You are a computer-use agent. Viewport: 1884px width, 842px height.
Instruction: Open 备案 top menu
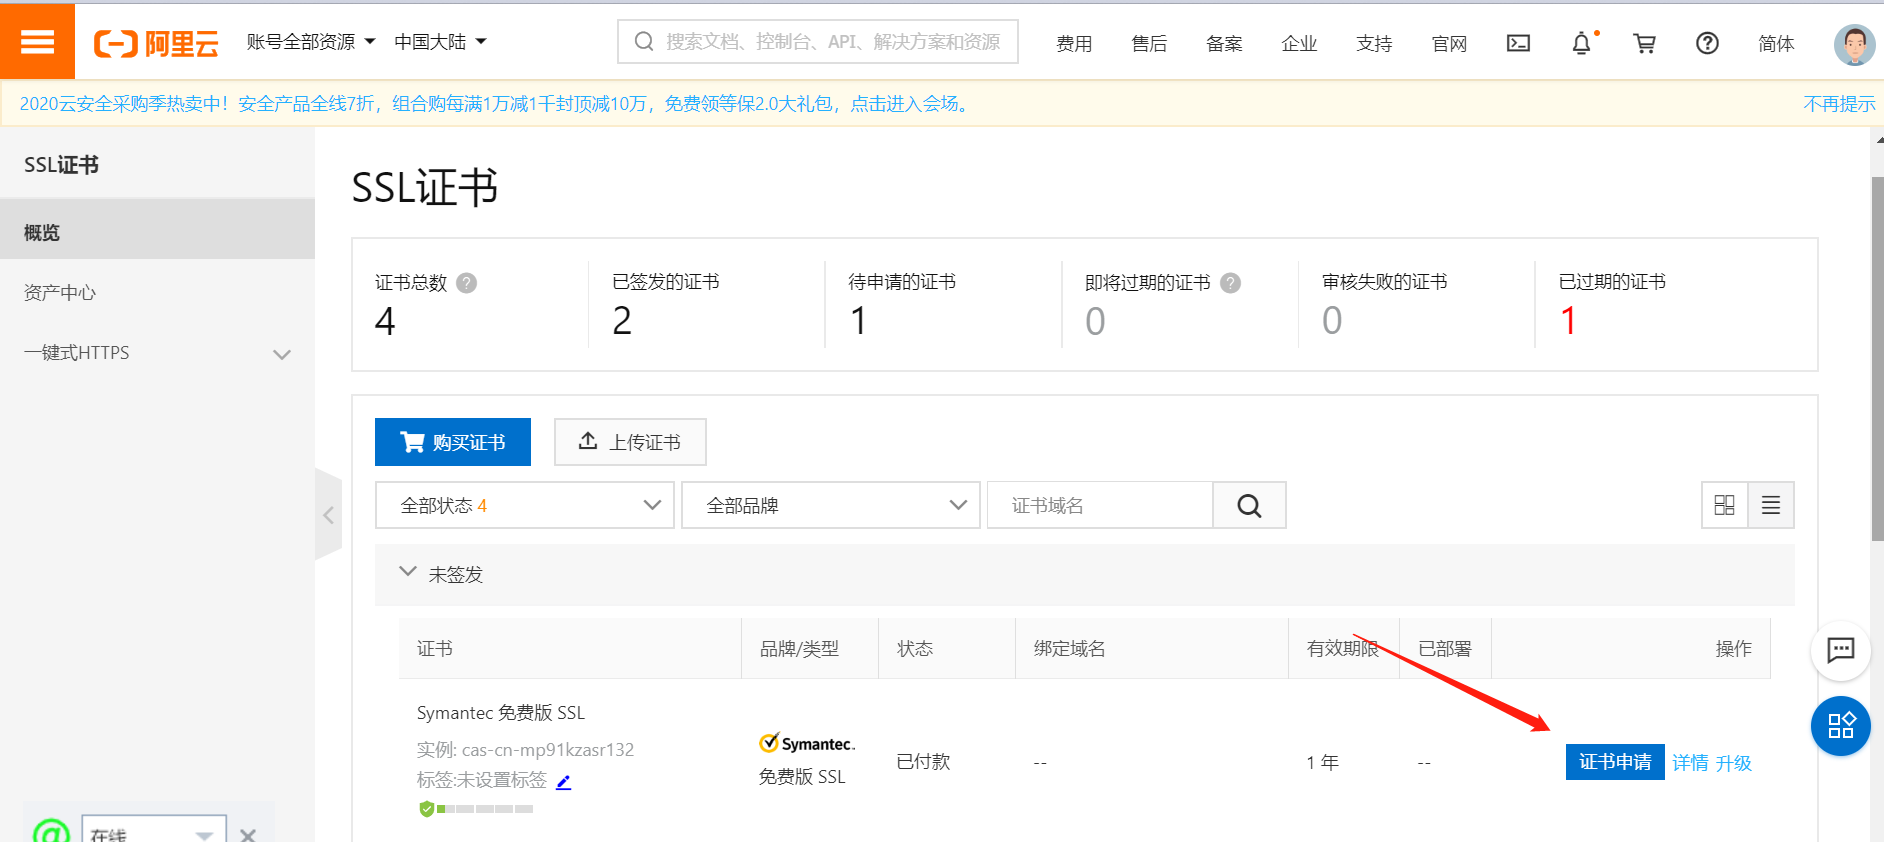pos(1224,44)
